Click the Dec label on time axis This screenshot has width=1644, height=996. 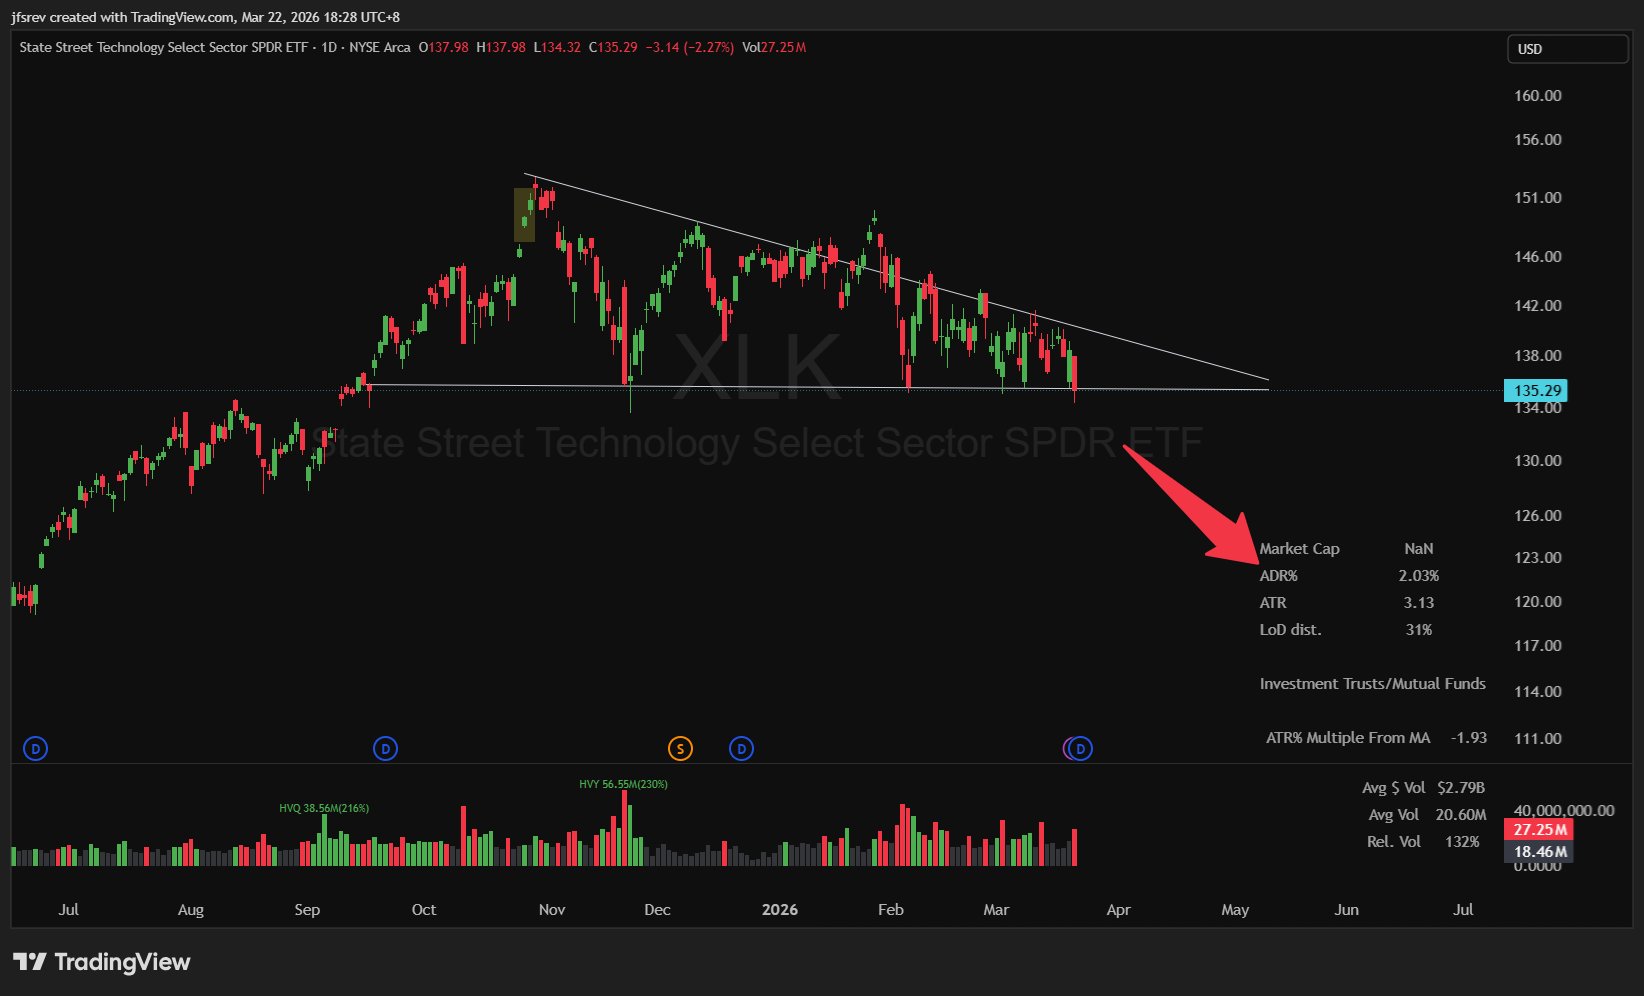coord(657,910)
